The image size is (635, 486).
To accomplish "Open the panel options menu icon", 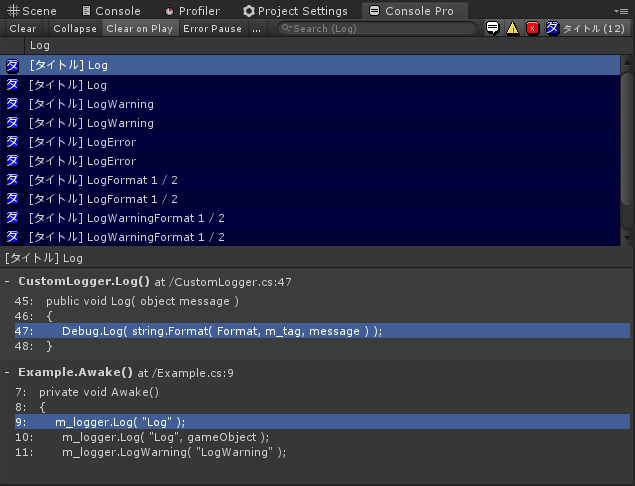I will click(621, 11).
